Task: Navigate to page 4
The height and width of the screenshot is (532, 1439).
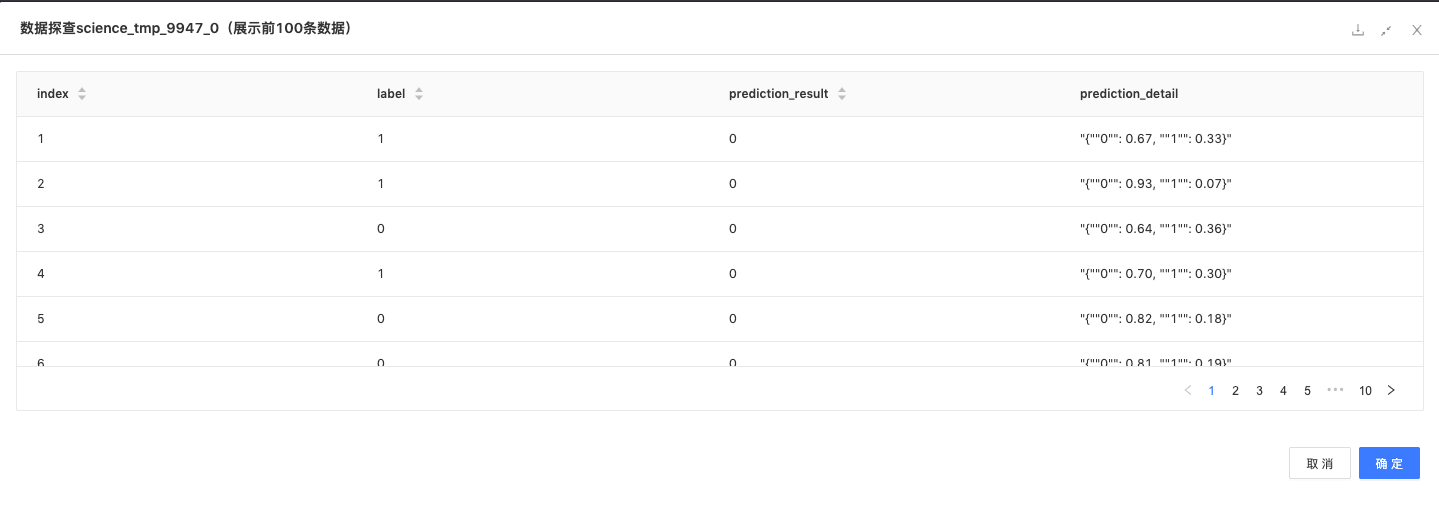Action: pyautogui.click(x=1283, y=391)
